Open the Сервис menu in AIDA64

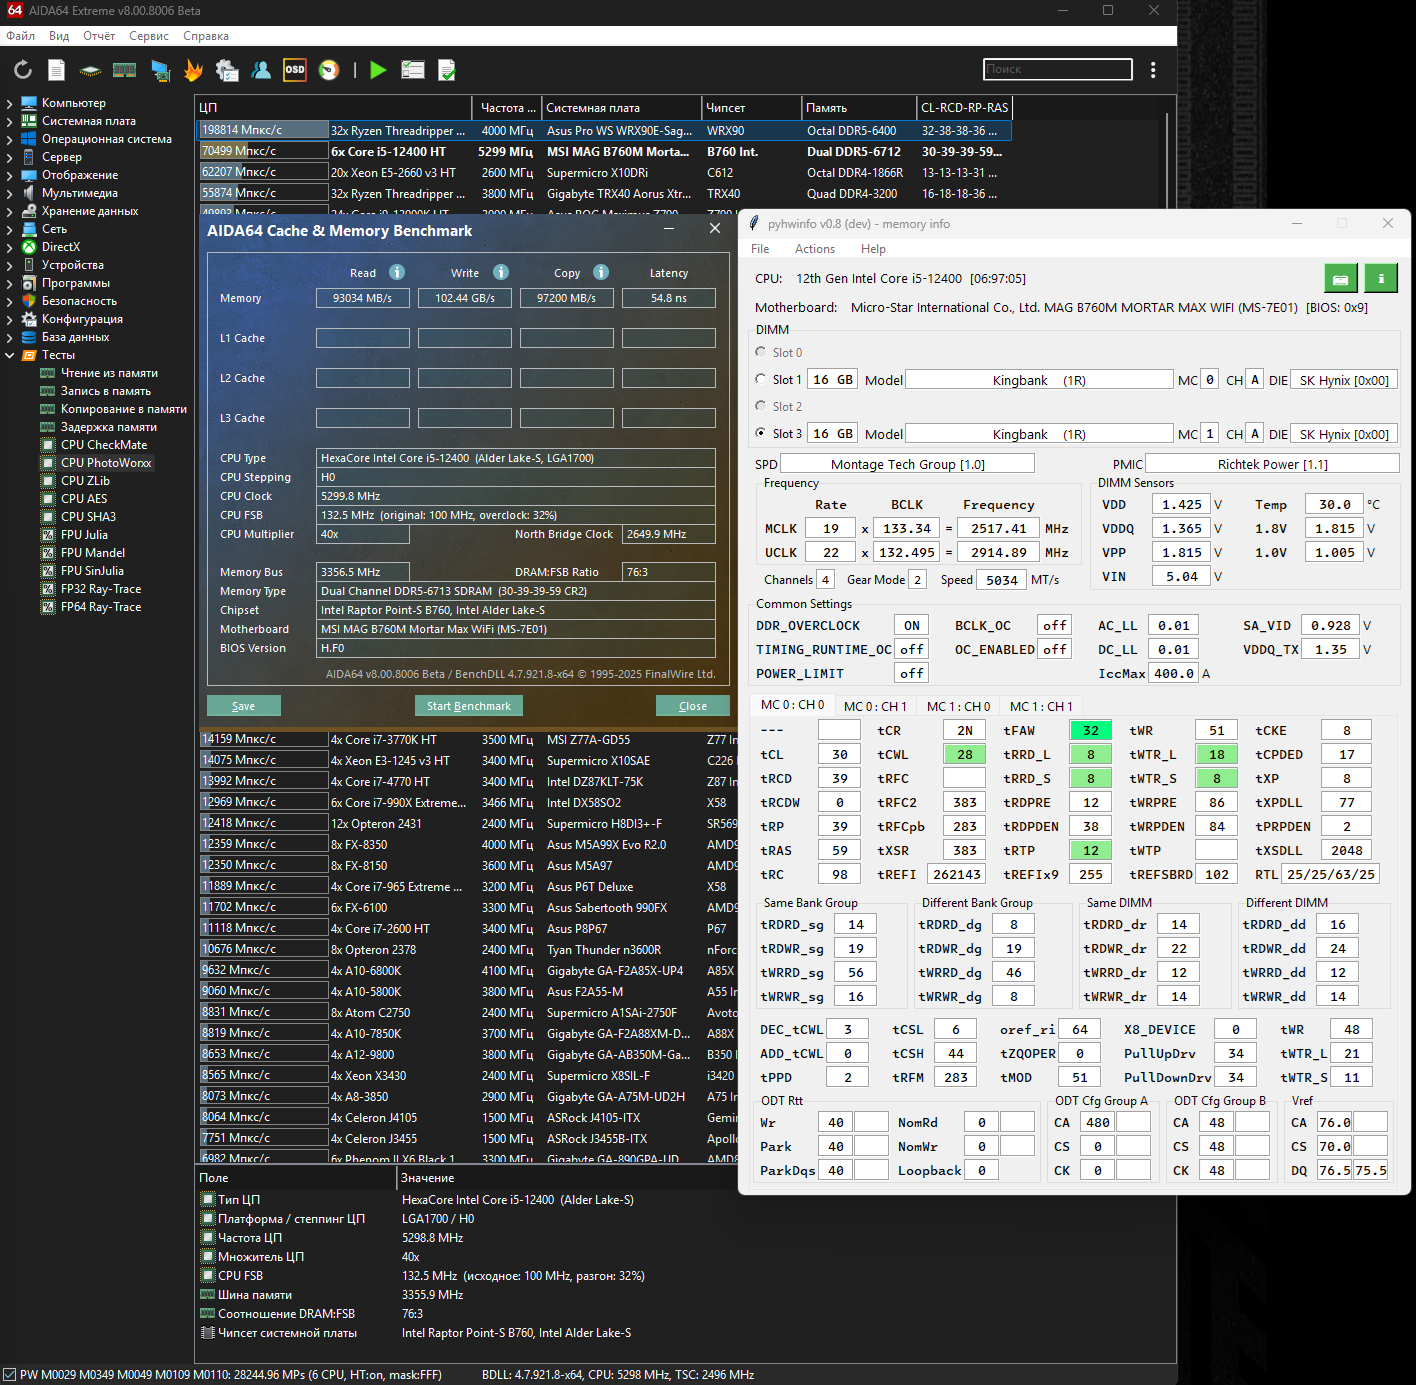[149, 36]
